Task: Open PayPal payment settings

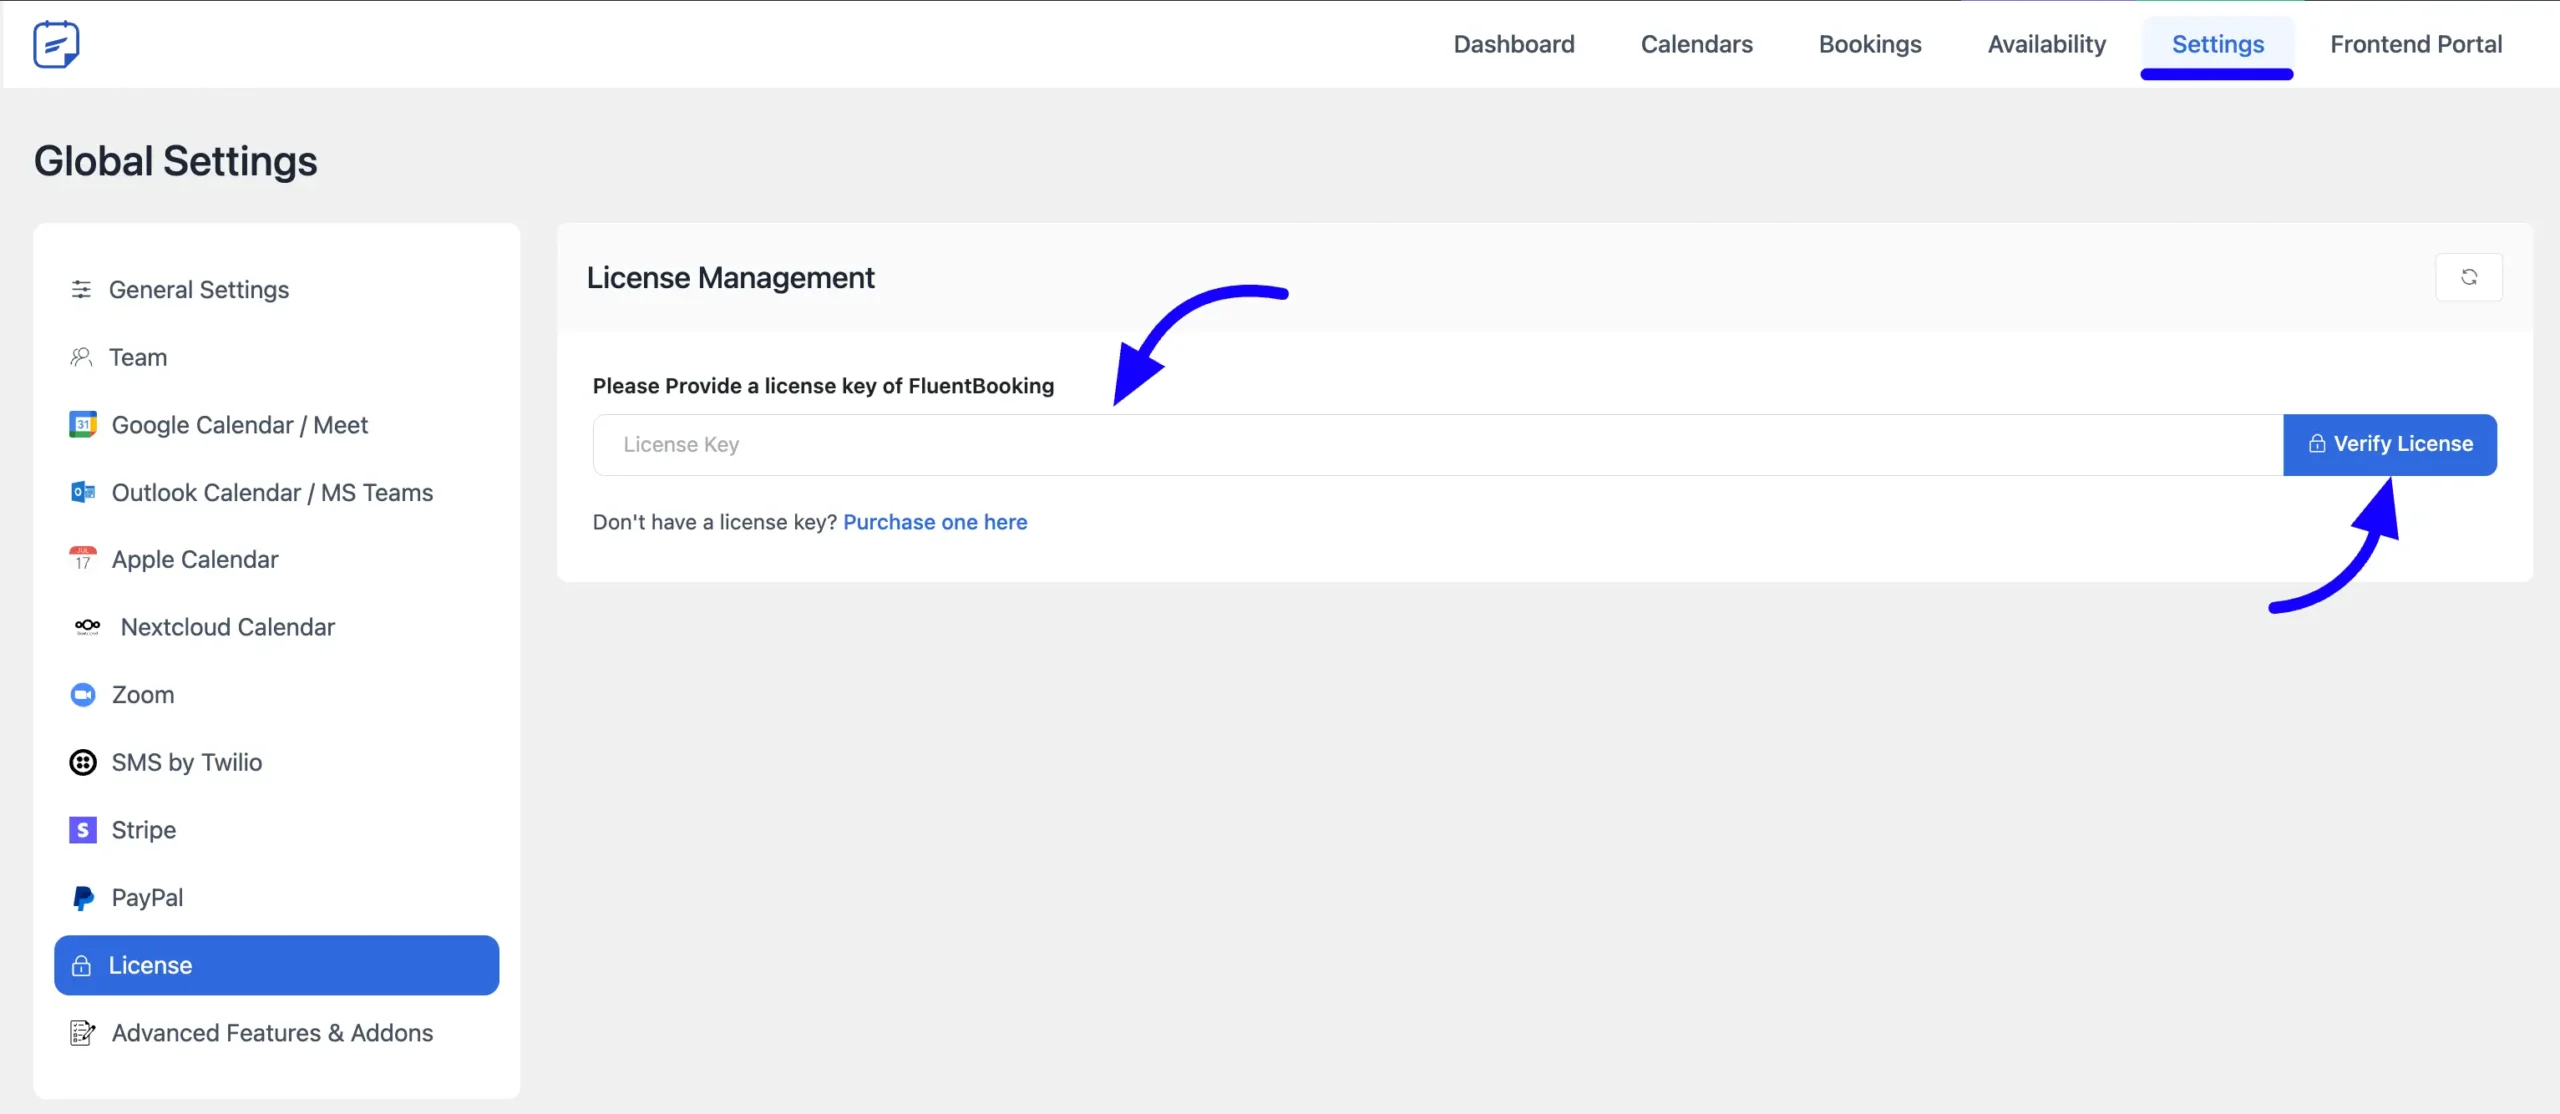Action: point(277,898)
